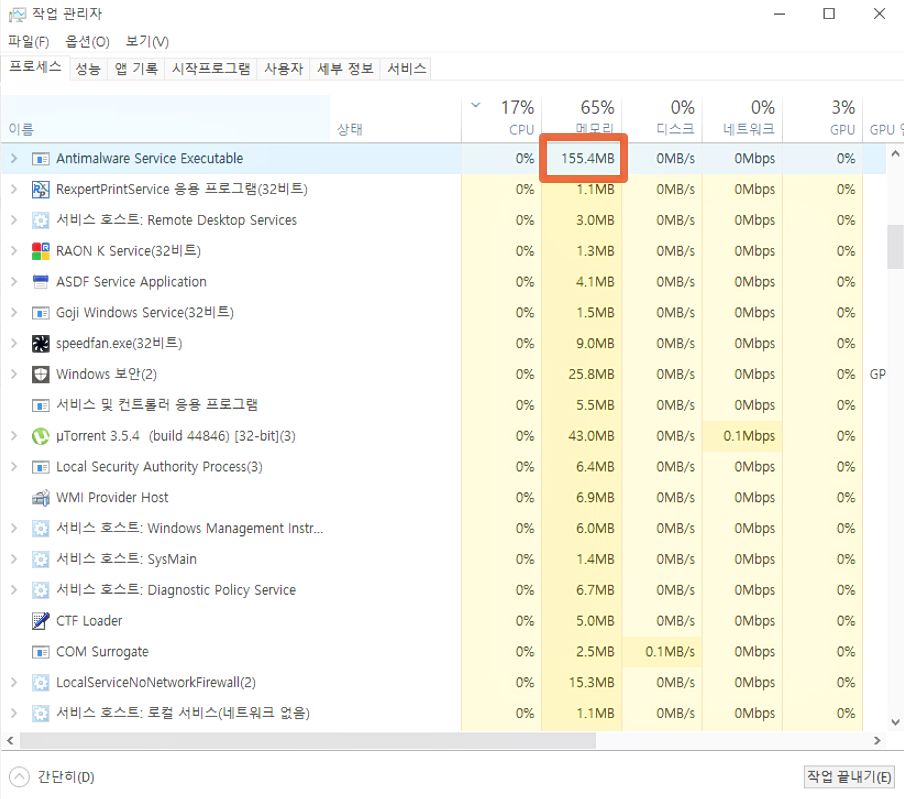Sort by the CPU column header
The height and width of the screenshot is (799, 904).
(x=502, y=118)
